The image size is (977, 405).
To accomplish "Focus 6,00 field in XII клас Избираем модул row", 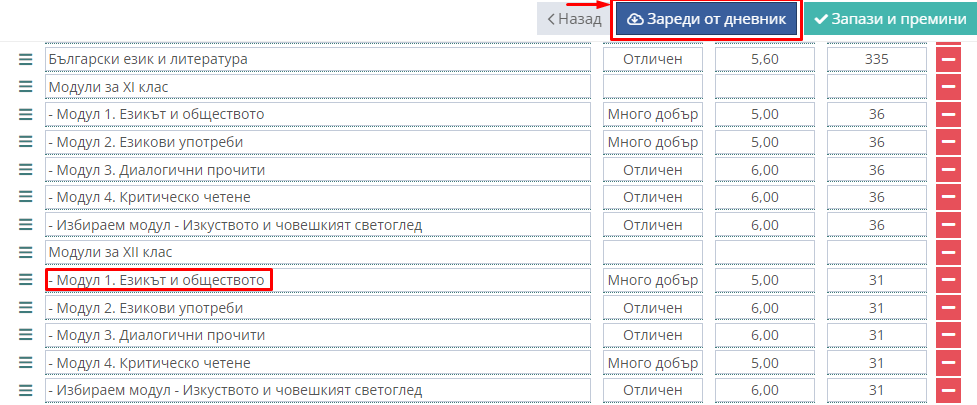I will tap(765, 390).
